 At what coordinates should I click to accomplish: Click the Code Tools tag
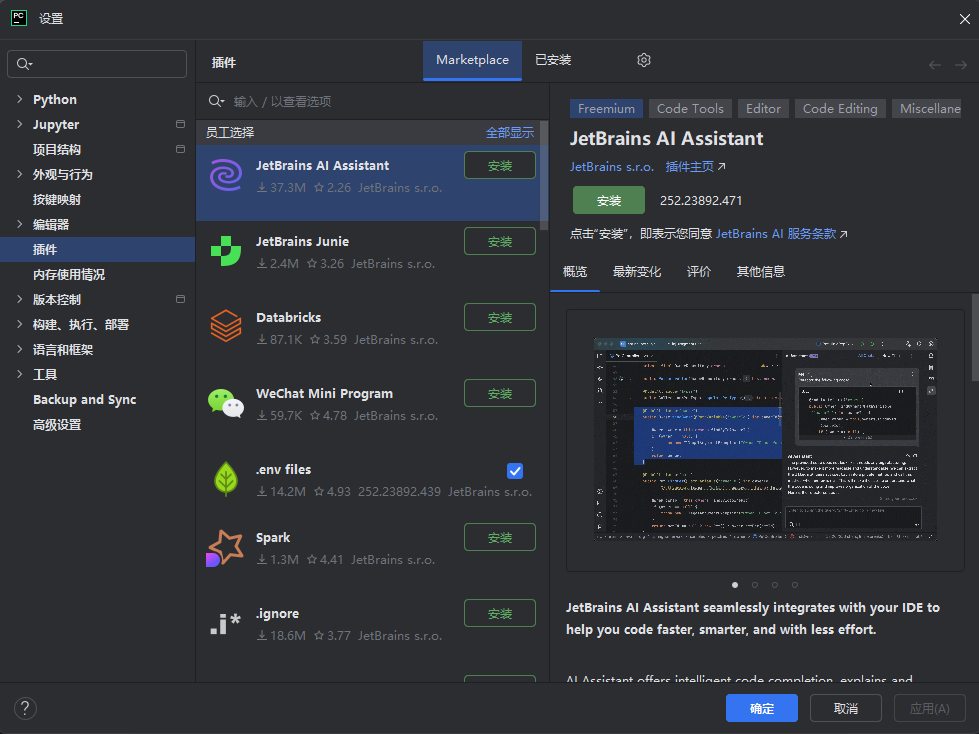[690, 109]
